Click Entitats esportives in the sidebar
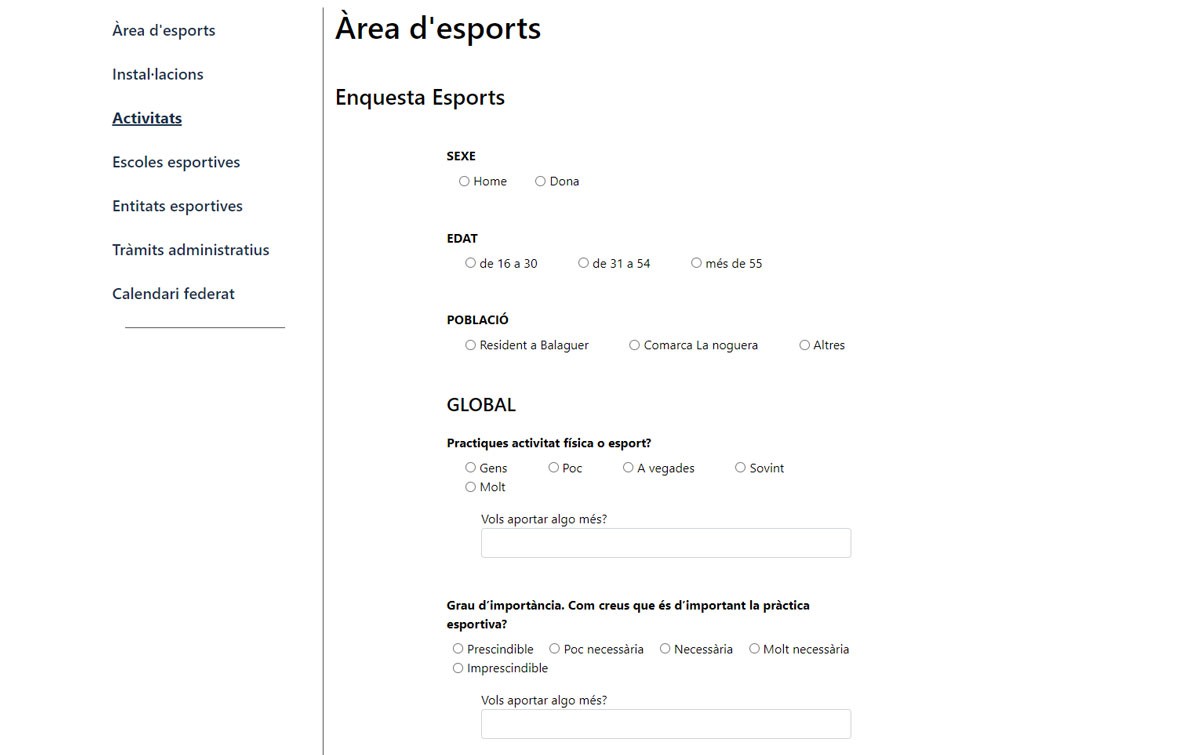The height and width of the screenshot is (755, 1200). [x=177, y=206]
